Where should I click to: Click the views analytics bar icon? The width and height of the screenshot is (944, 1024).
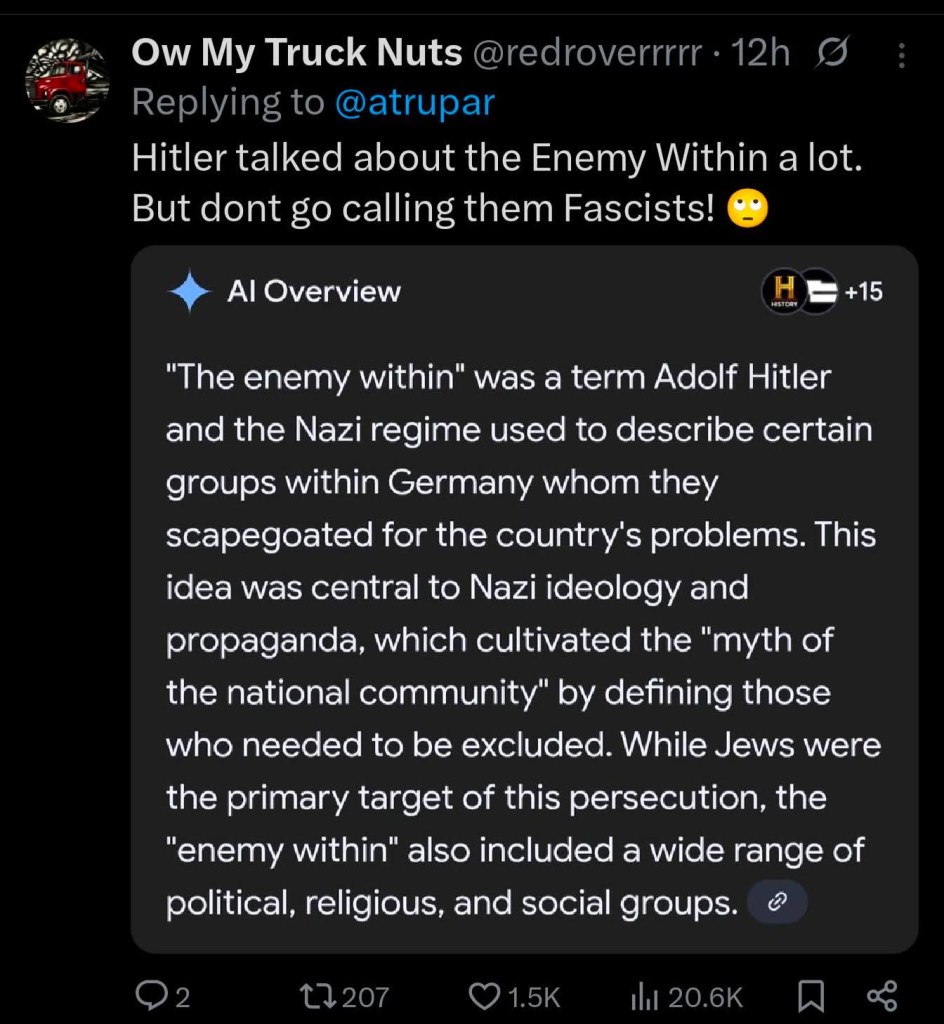click(641, 995)
